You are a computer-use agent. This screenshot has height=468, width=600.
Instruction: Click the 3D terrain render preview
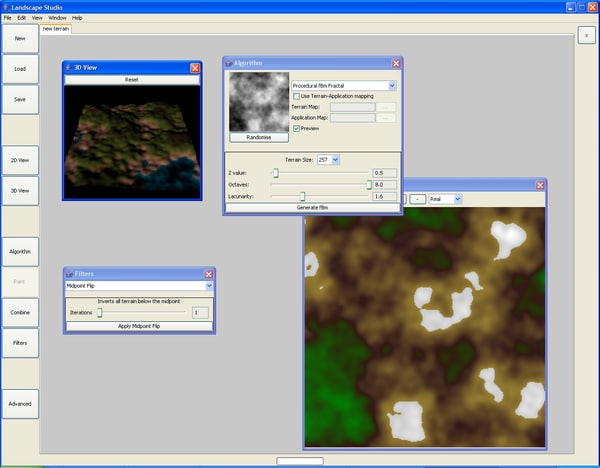[132, 142]
